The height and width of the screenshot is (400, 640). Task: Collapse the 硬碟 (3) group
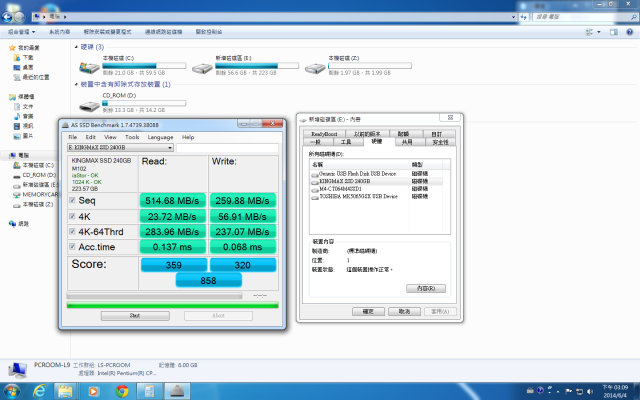click(76, 47)
